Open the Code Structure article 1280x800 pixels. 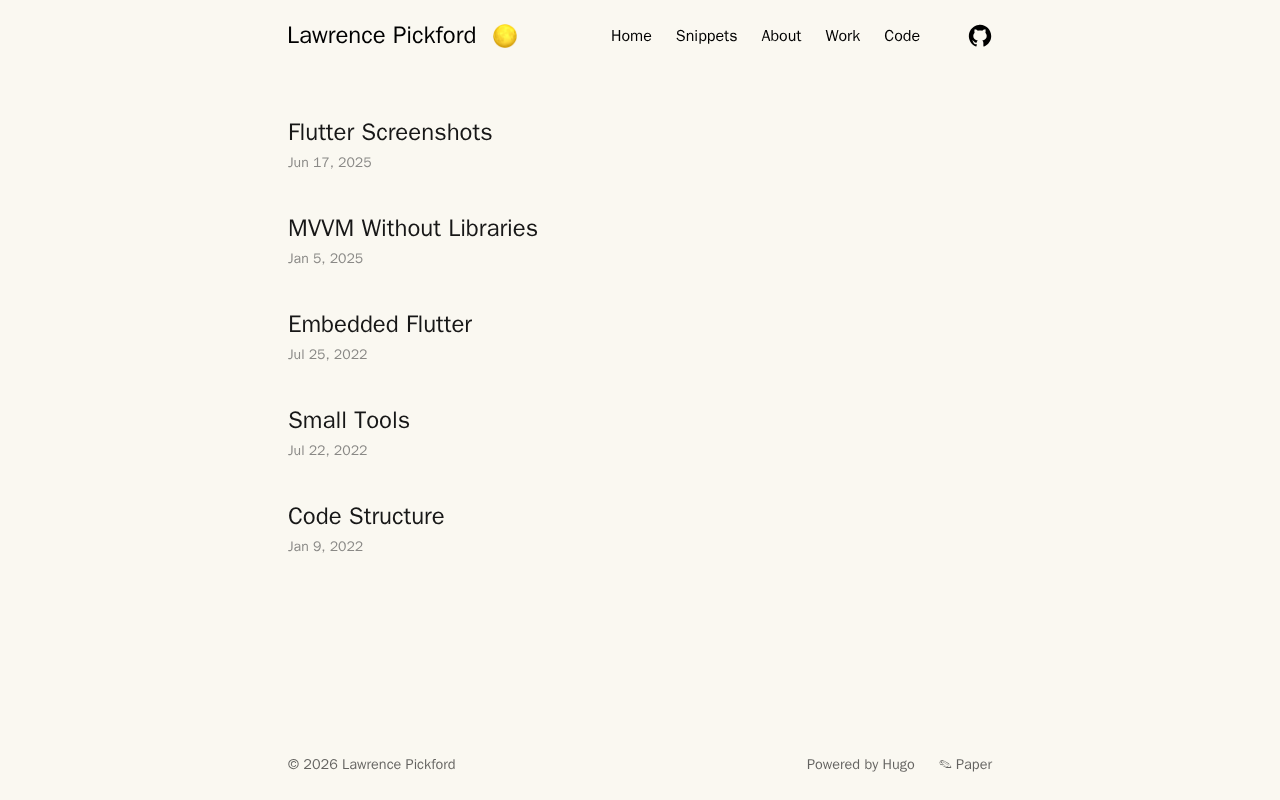pyautogui.click(x=366, y=516)
